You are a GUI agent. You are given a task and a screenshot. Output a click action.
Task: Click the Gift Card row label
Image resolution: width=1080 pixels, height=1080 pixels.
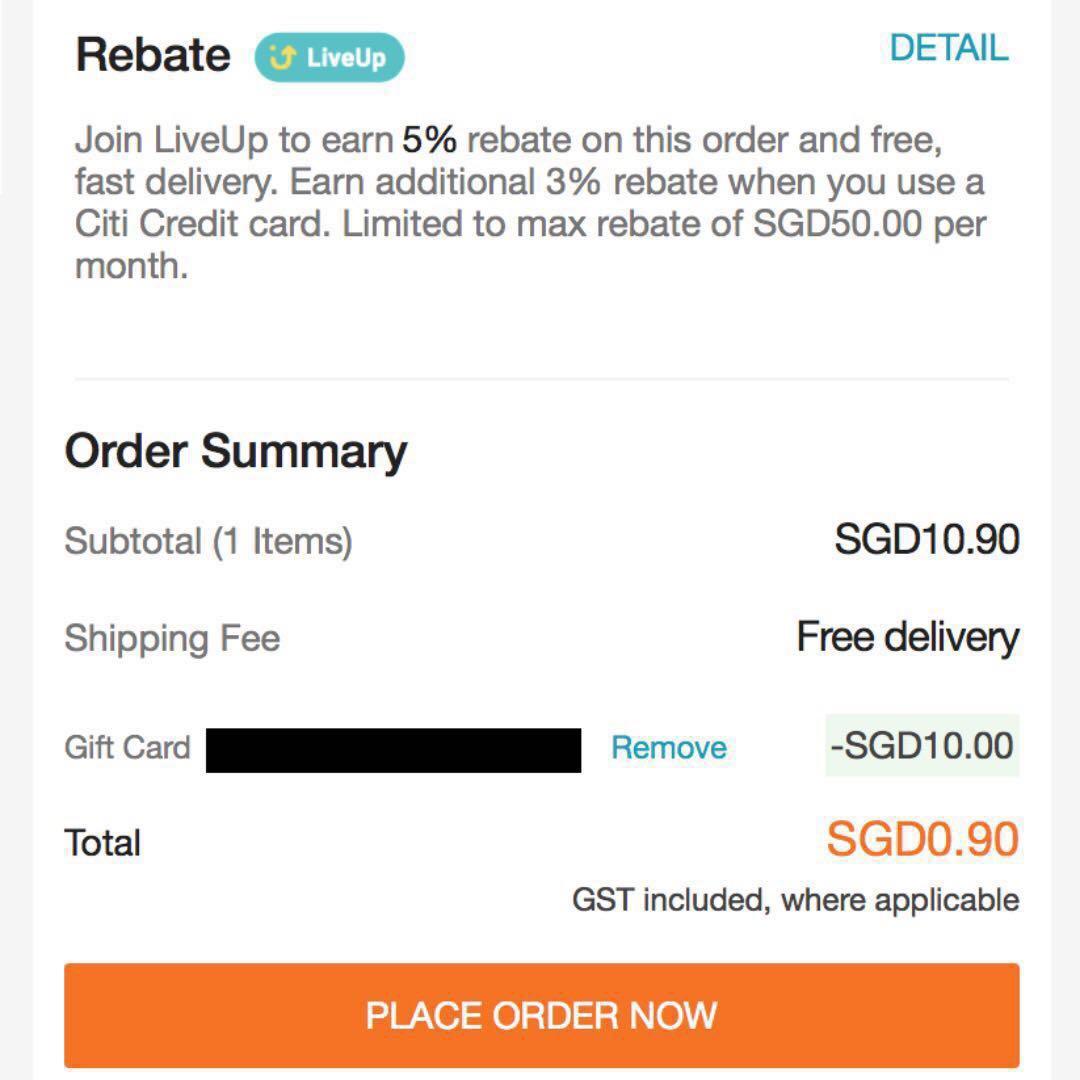127,746
